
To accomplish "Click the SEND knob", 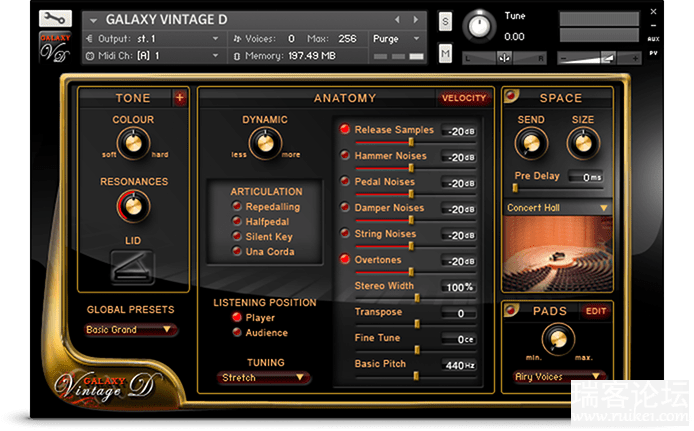I will (531, 143).
